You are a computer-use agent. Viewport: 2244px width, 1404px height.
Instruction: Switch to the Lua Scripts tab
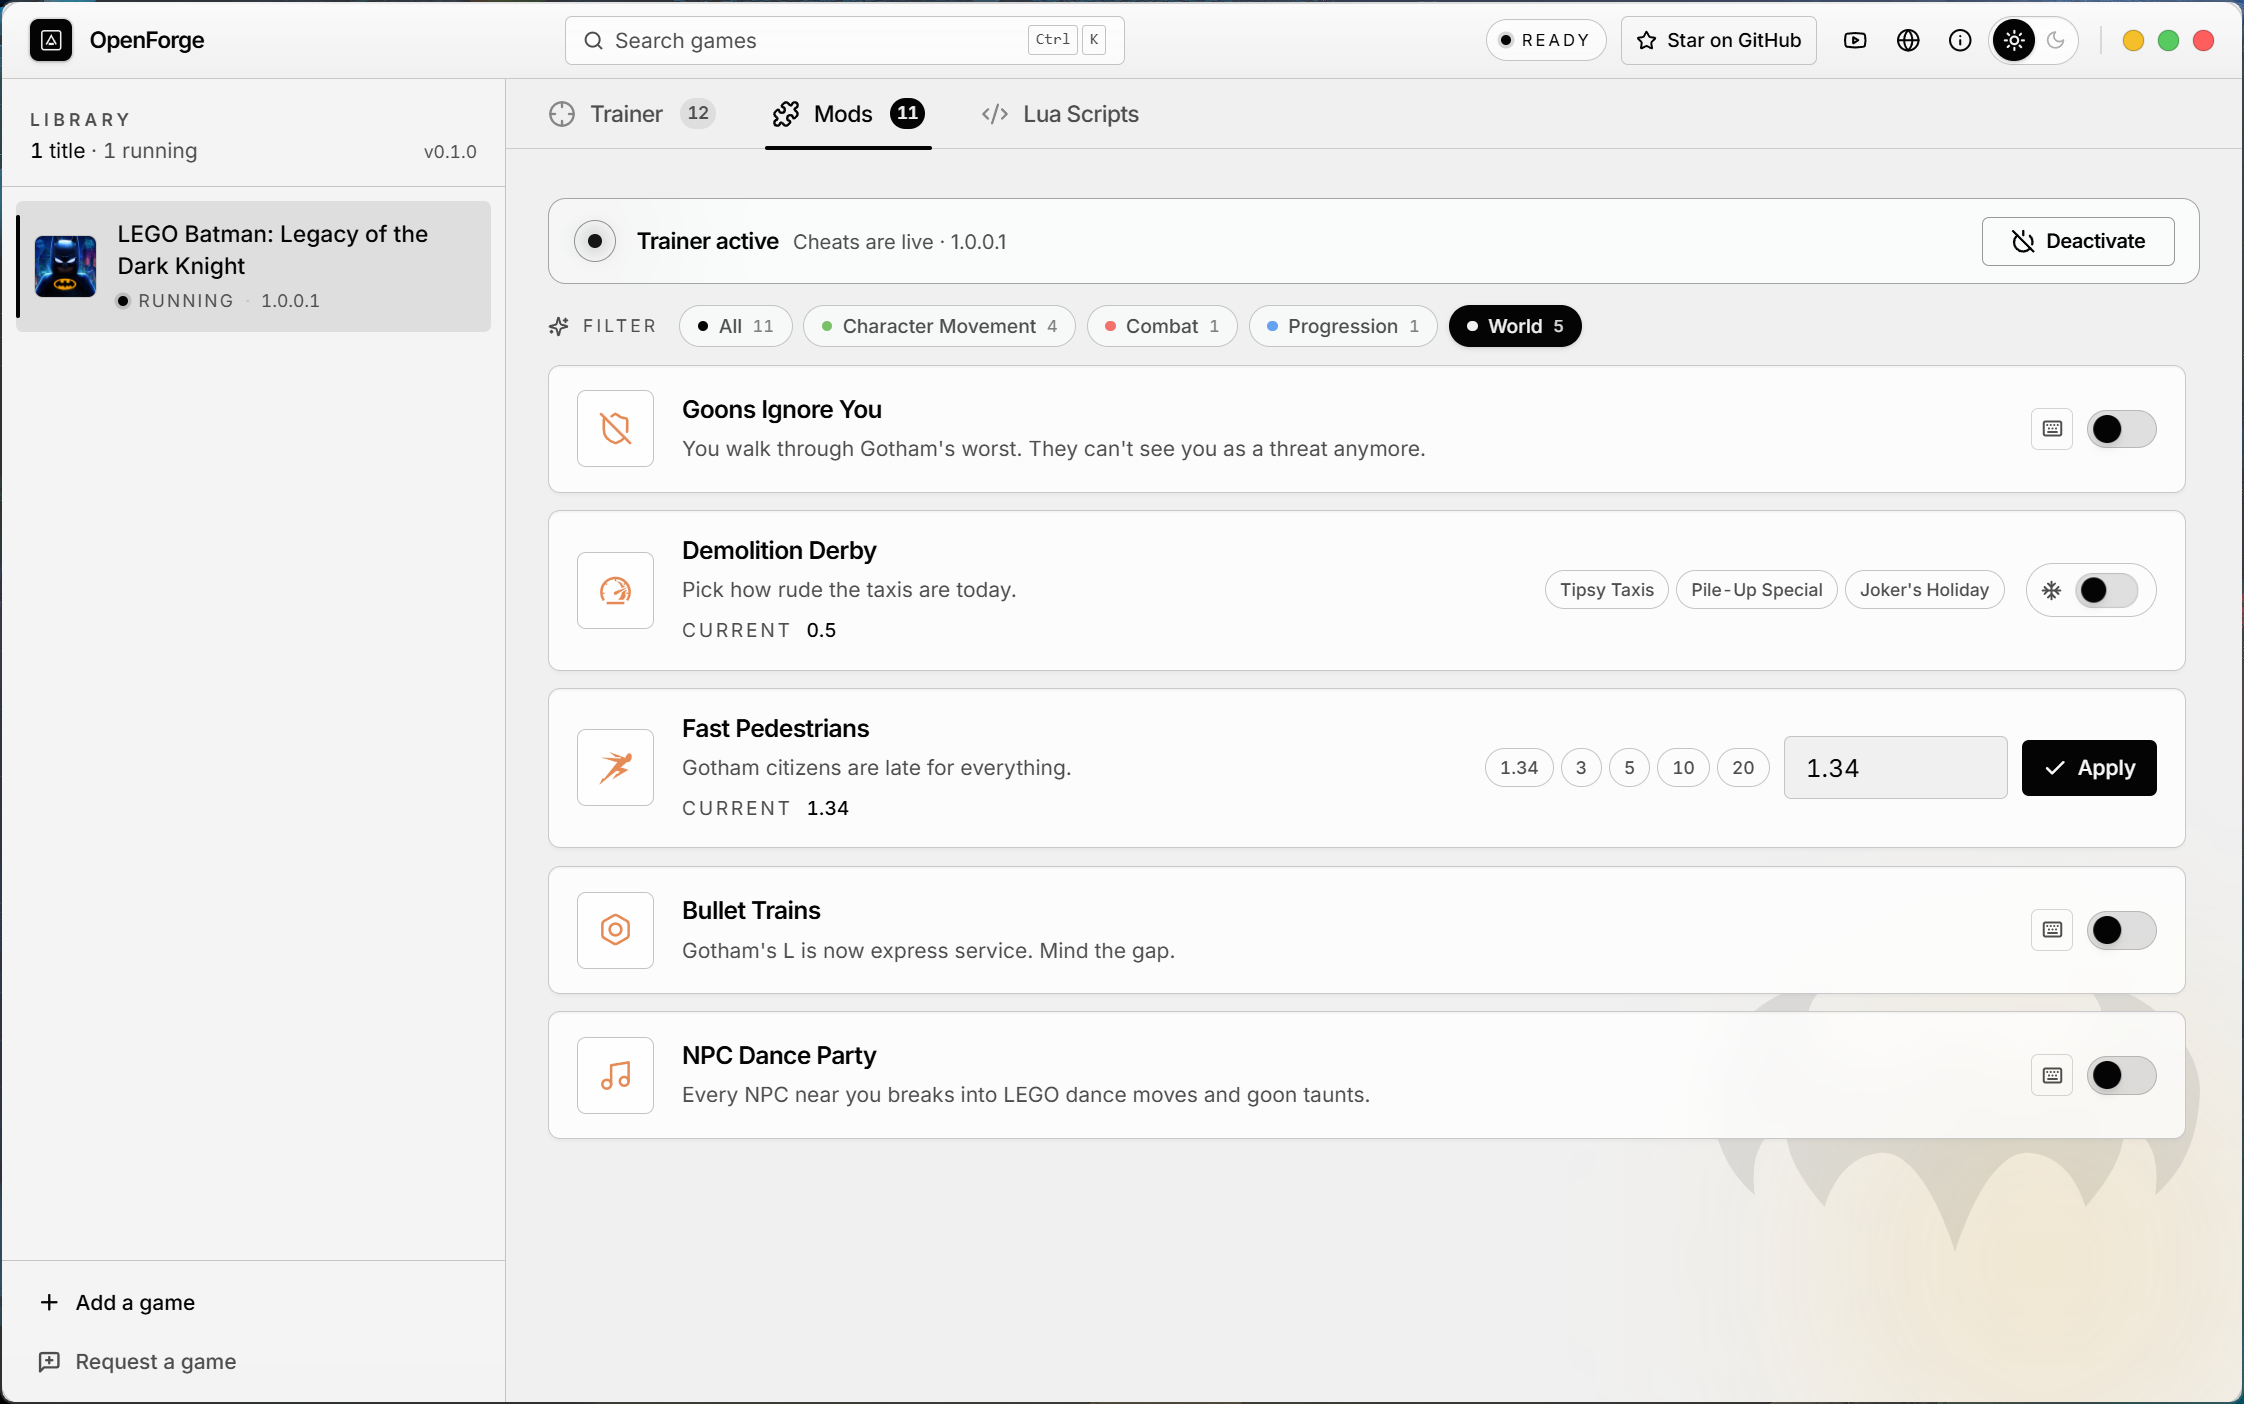pos(1060,114)
